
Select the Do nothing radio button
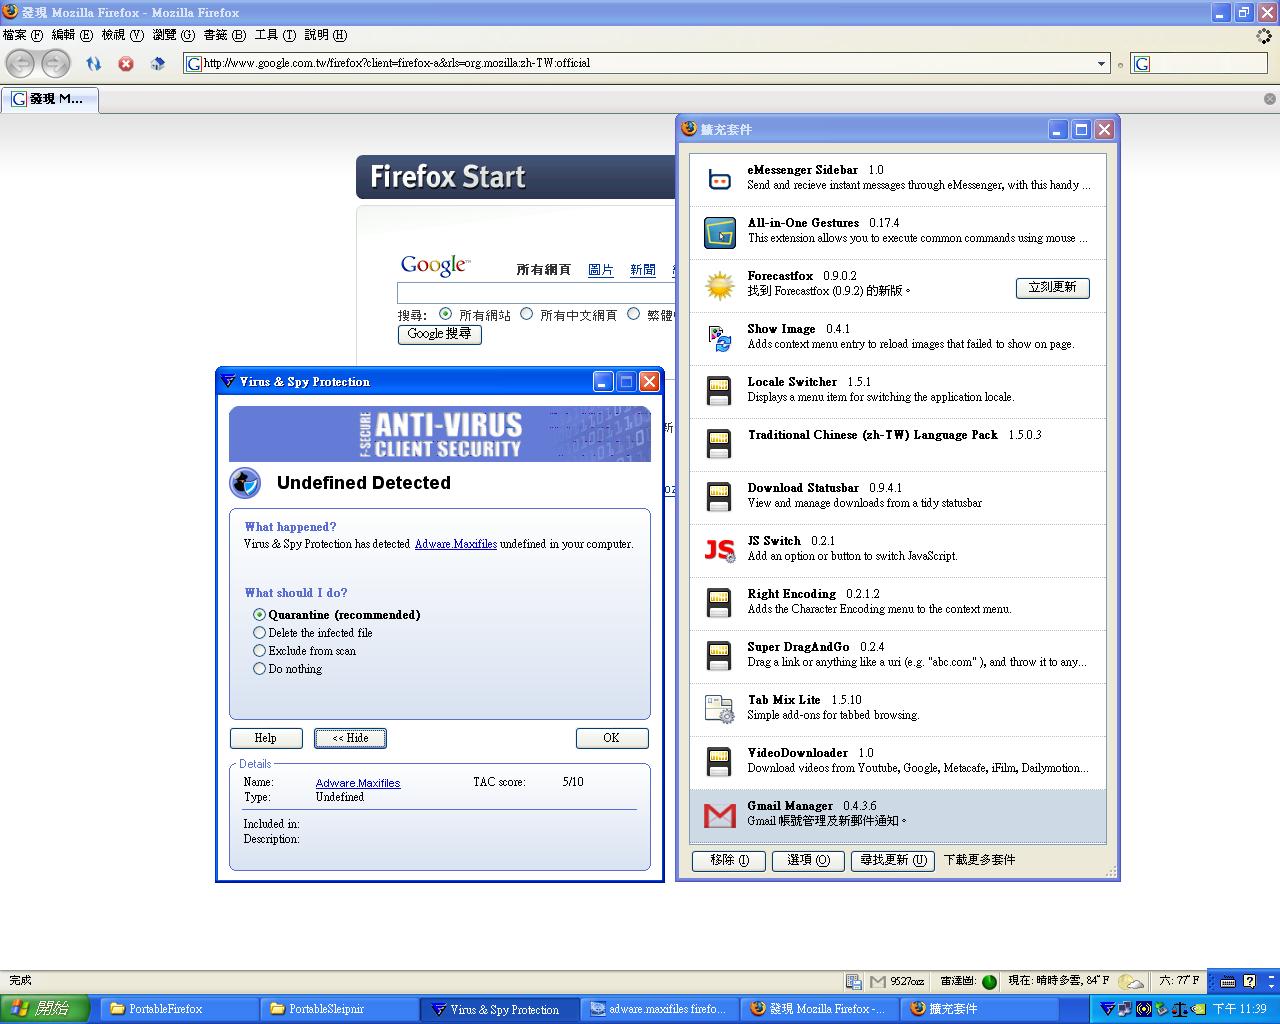tap(260, 669)
